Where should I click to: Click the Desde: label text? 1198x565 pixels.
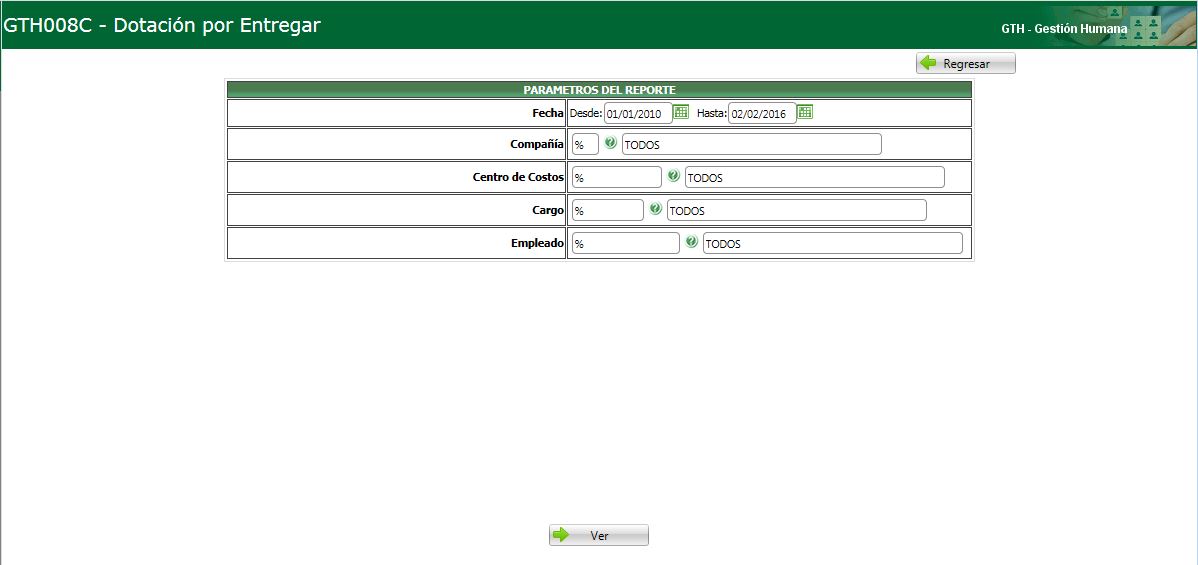tap(586, 113)
